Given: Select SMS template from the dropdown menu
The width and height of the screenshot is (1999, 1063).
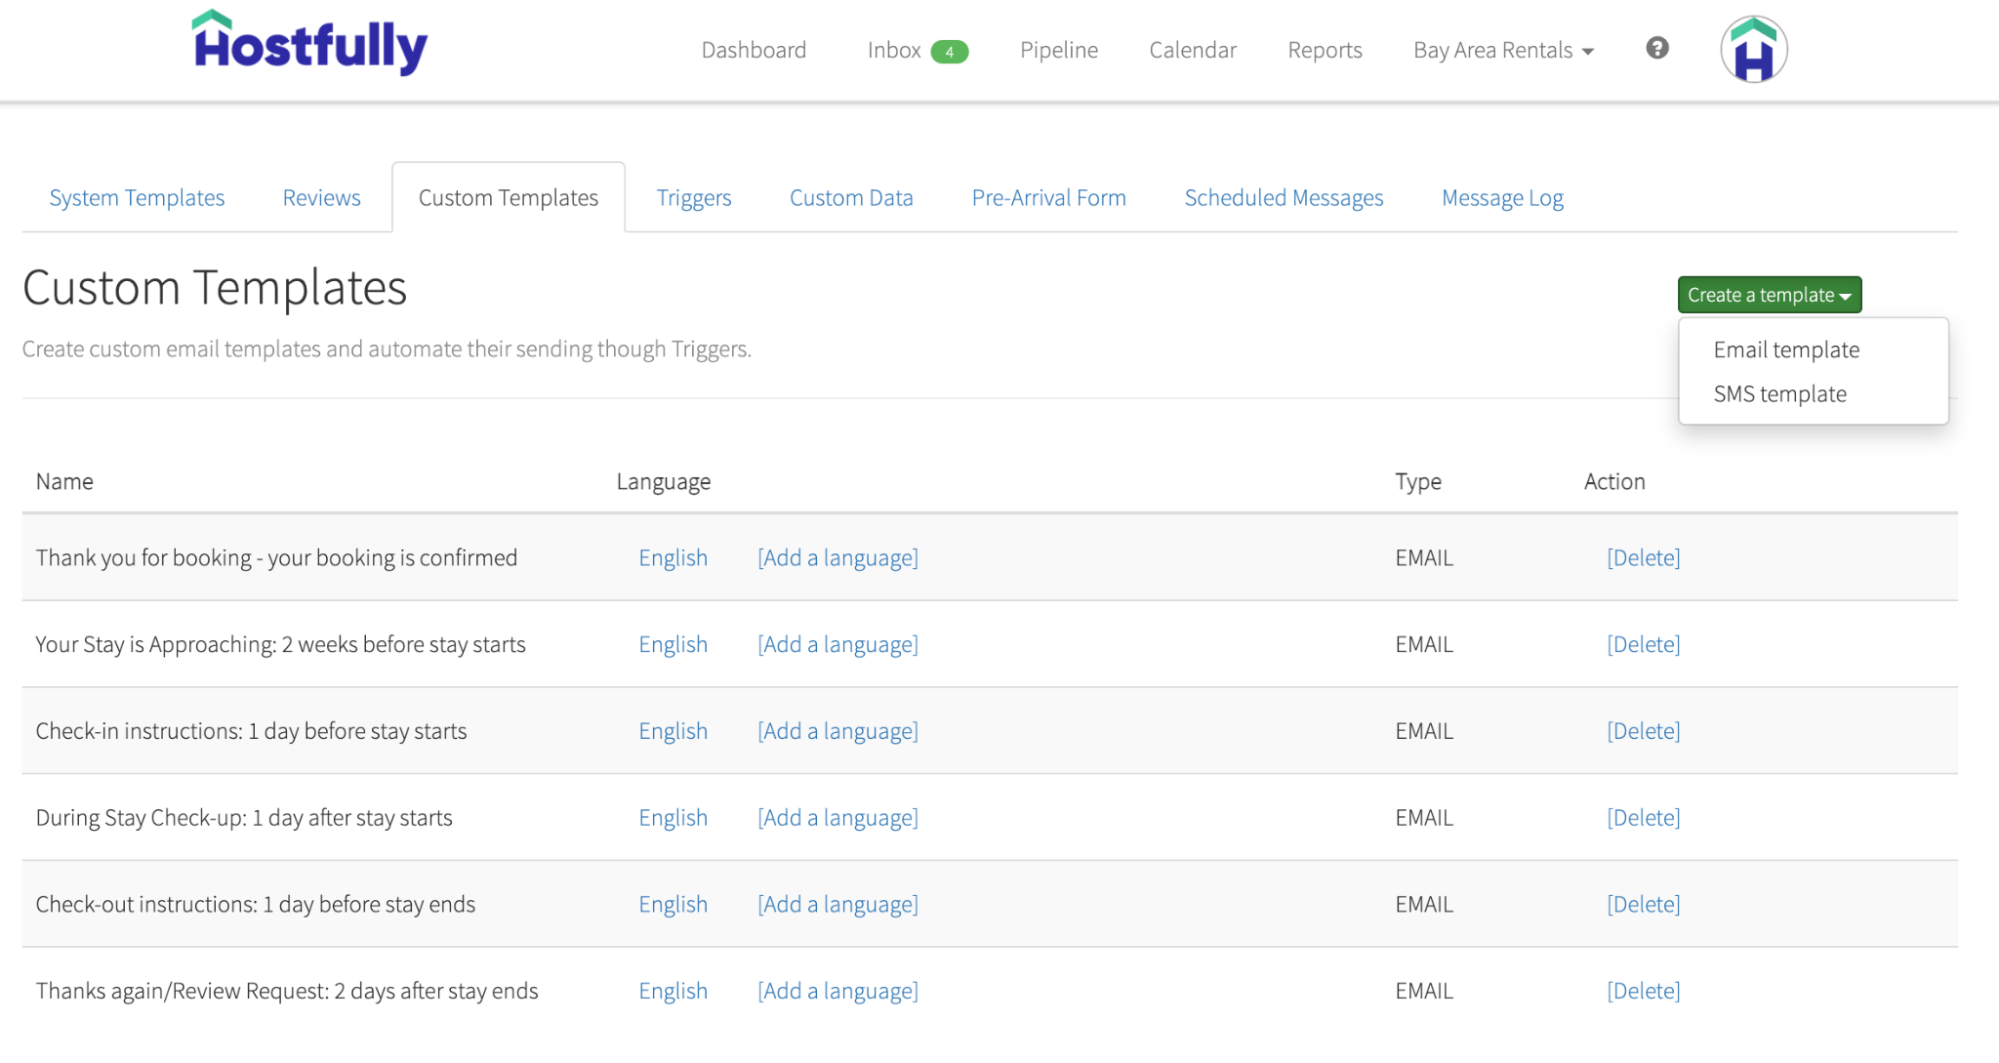Looking at the screenshot, I should coord(1779,393).
